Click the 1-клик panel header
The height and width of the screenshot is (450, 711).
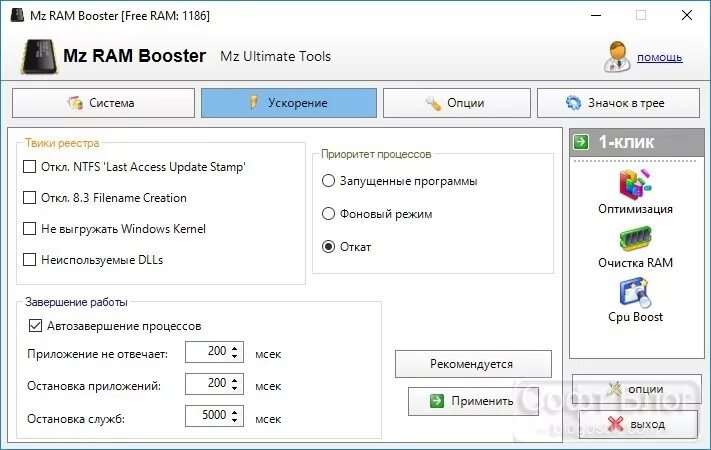click(637, 142)
